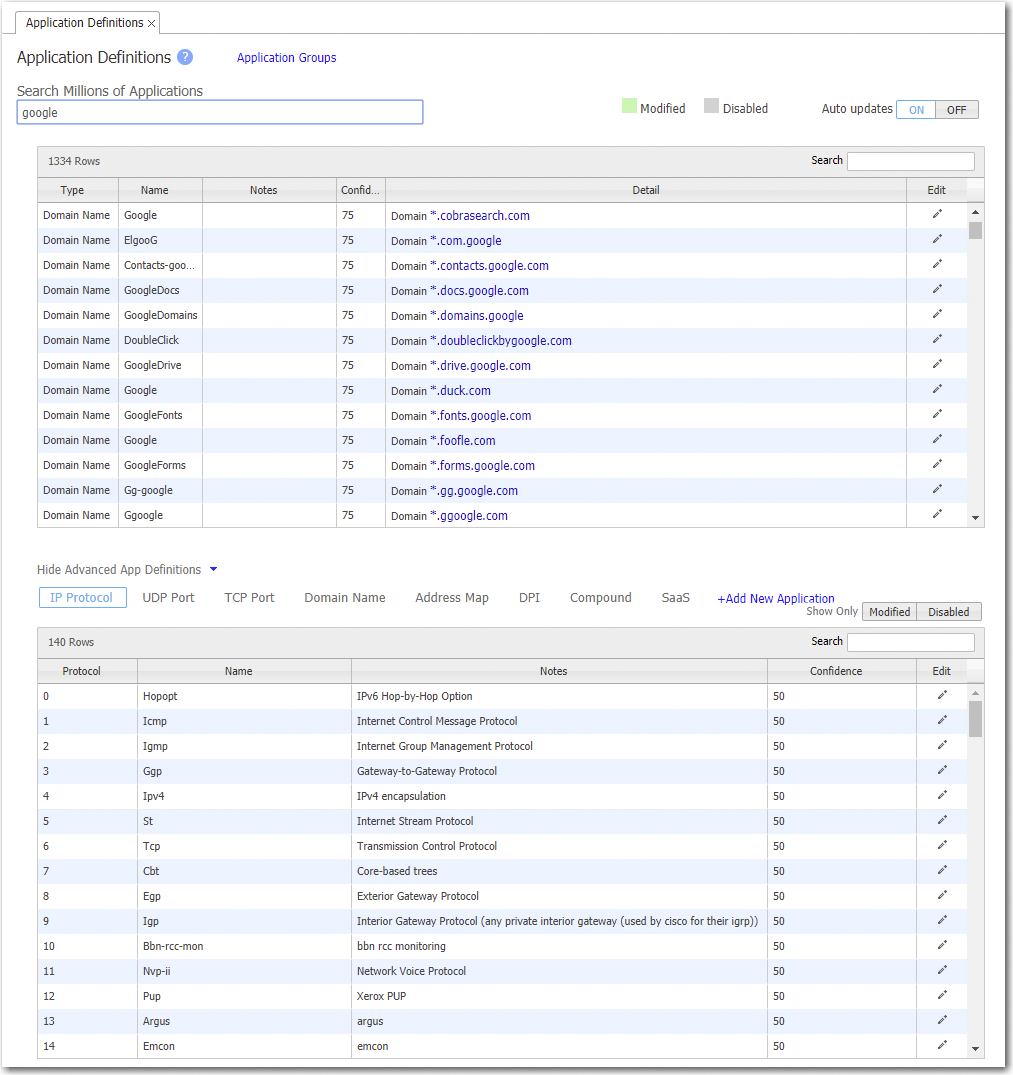Click +Add New Application
1013x1075 pixels.
[776, 599]
